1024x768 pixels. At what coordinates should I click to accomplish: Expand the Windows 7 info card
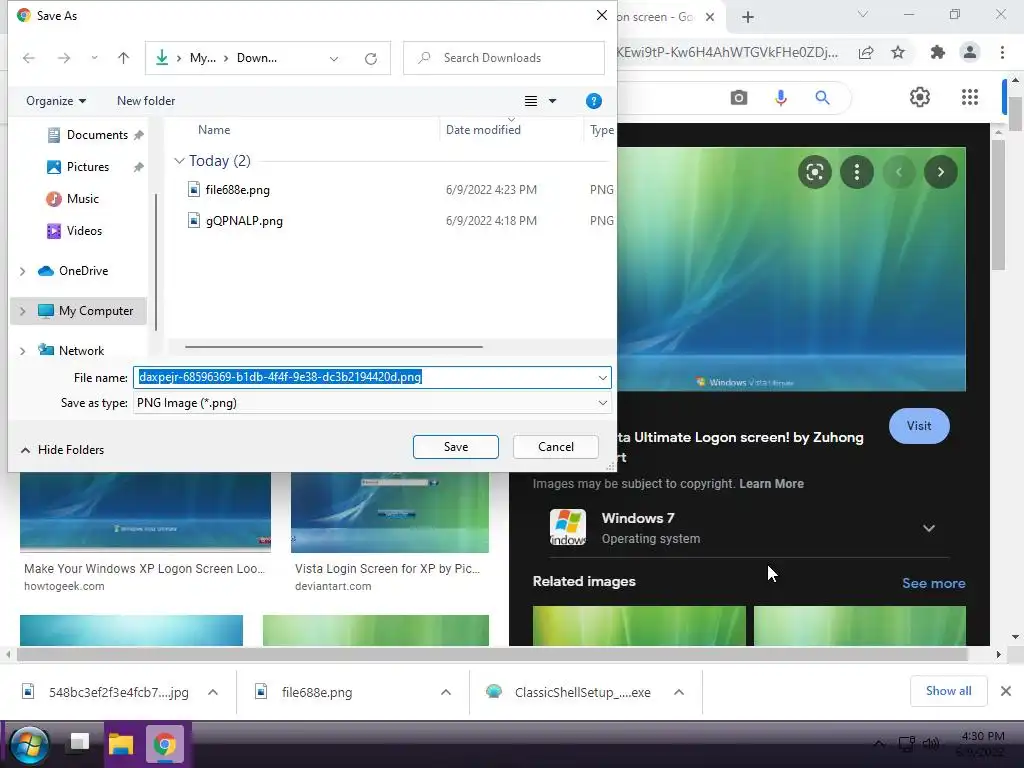point(929,528)
